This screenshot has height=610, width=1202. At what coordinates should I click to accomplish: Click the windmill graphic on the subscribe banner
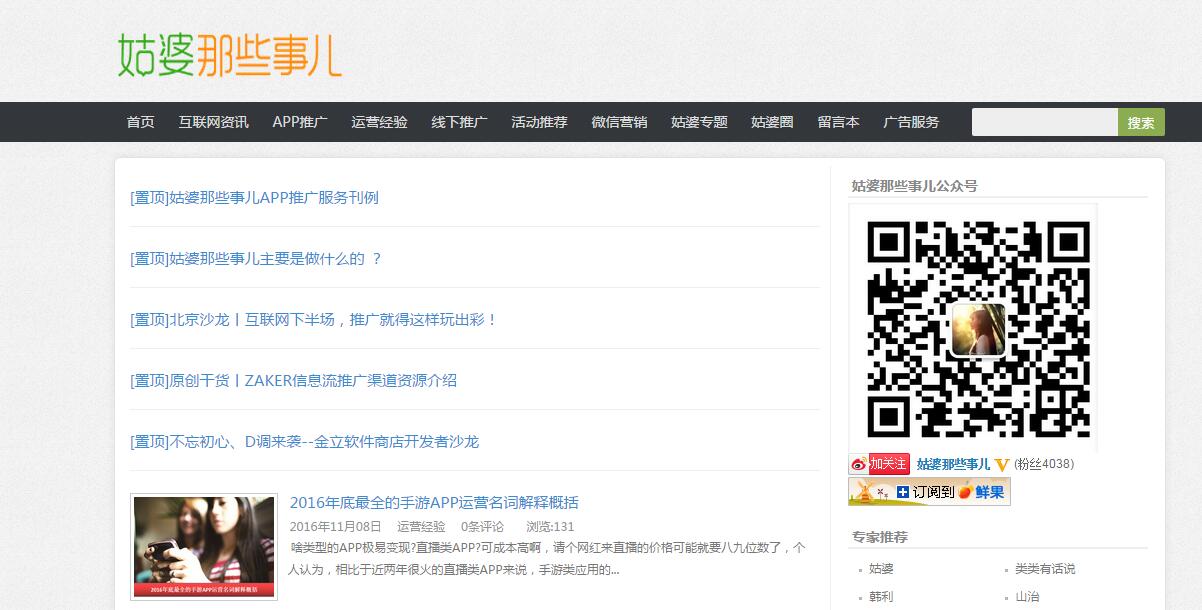click(x=864, y=493)
